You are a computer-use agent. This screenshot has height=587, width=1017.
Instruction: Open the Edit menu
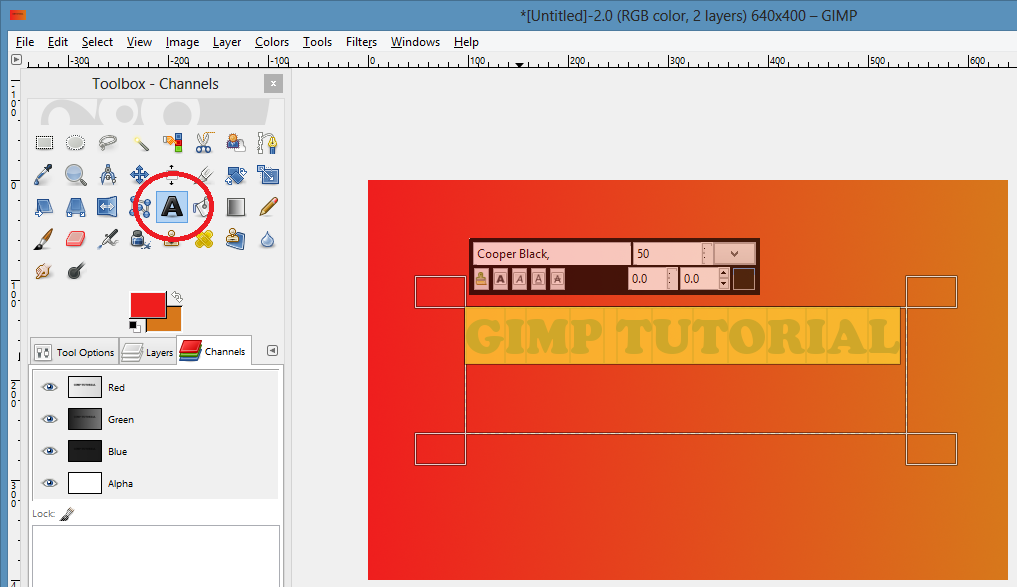click(58, 42)
